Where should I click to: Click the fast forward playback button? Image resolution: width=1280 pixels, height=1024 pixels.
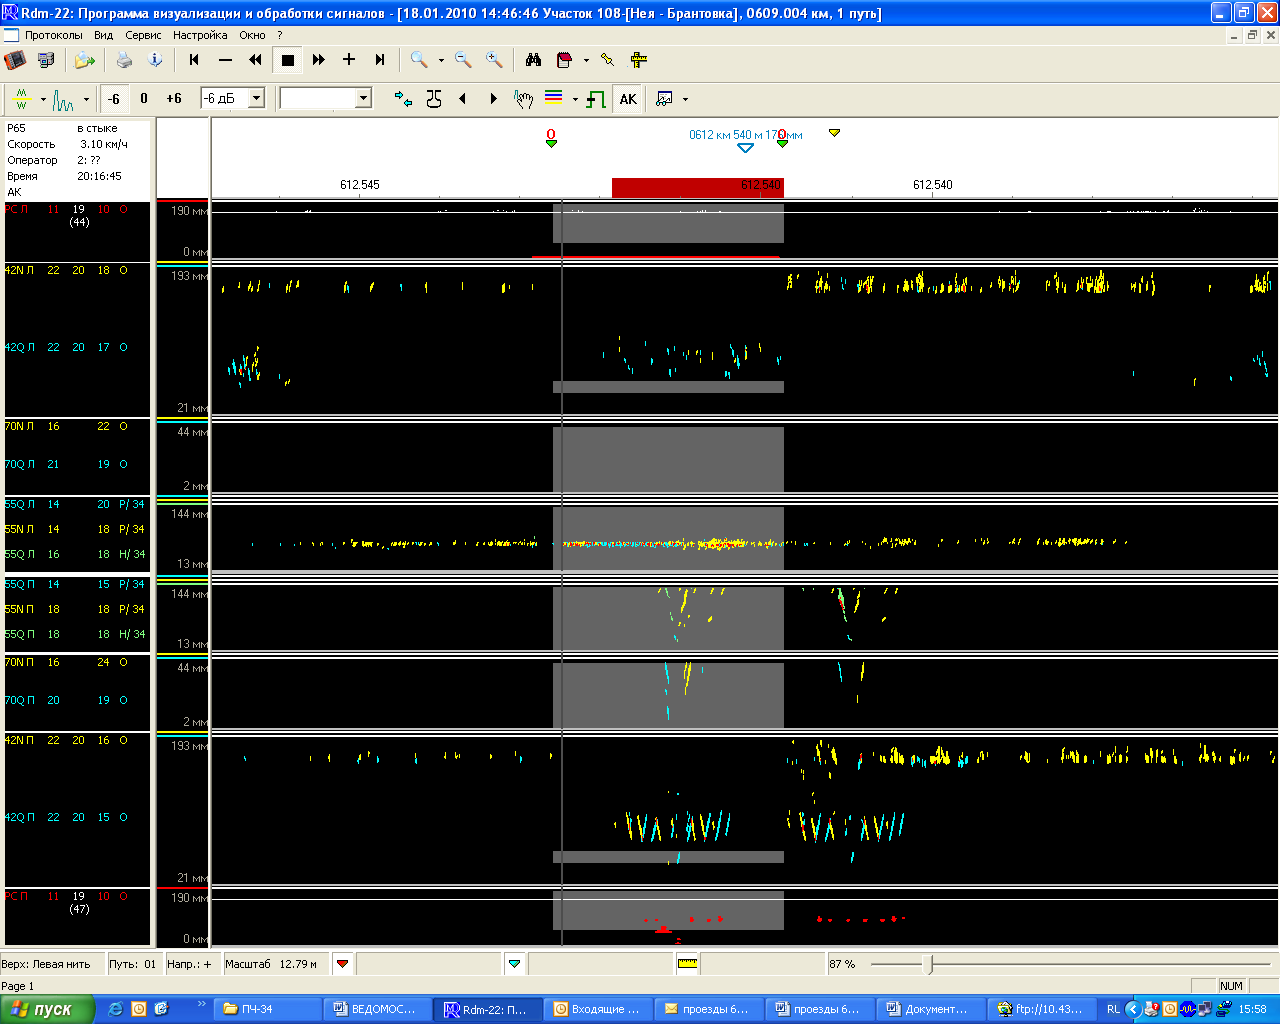point(318,60)
